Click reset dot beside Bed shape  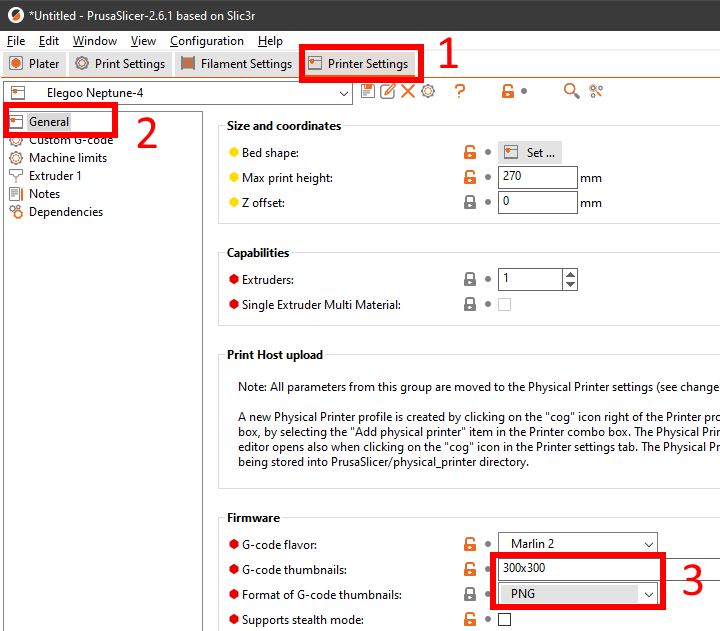(488, 152)
